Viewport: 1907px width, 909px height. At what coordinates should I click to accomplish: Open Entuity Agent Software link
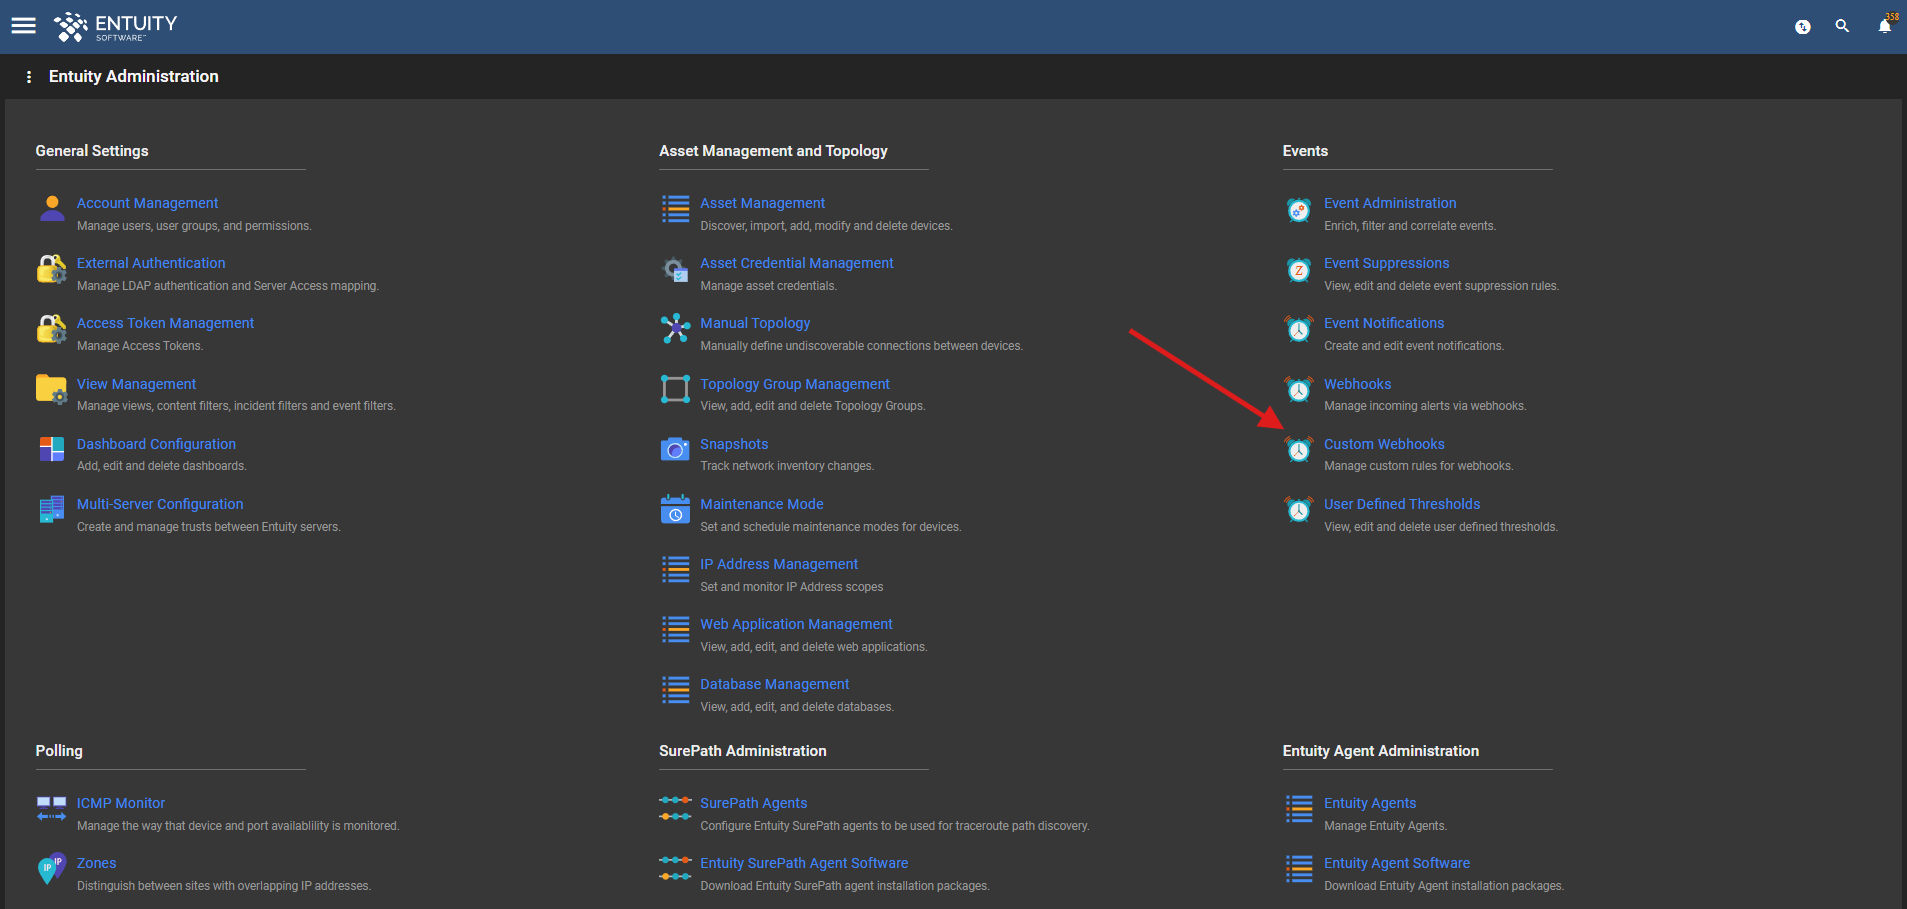click(1397, 863)
